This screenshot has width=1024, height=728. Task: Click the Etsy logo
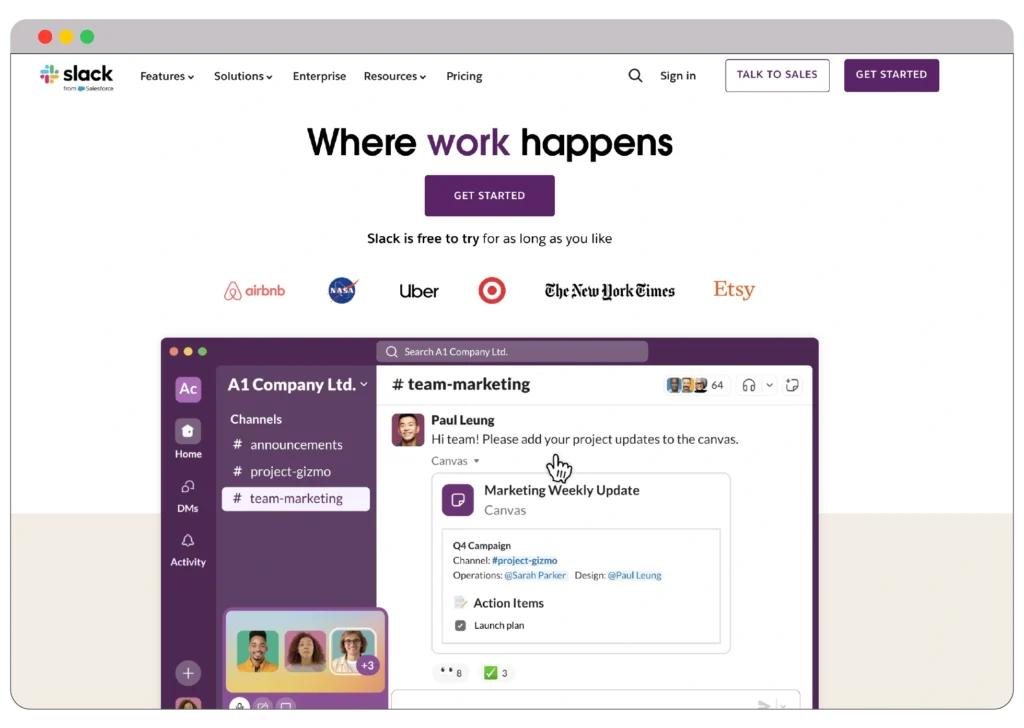pyautogui.click(x=733, y=289)
